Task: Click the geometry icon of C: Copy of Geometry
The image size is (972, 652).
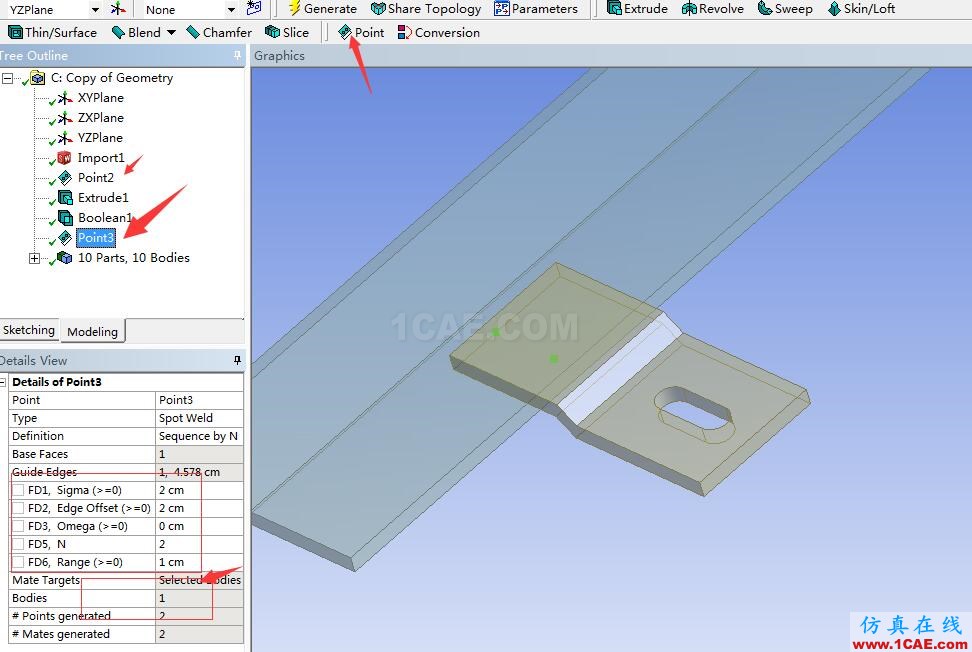Action: (x=38, y=78)
